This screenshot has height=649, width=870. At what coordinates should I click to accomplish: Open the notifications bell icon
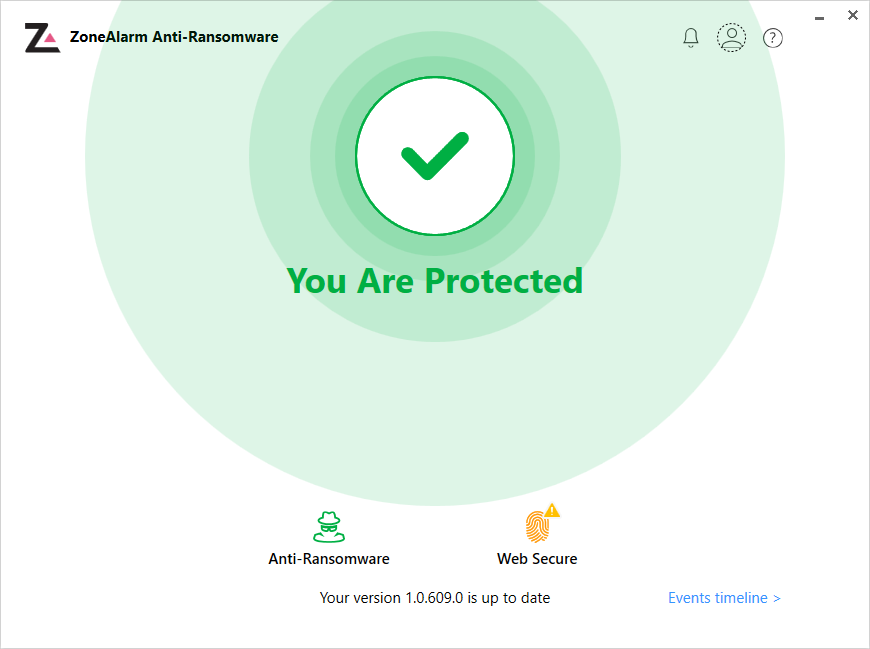690,37
